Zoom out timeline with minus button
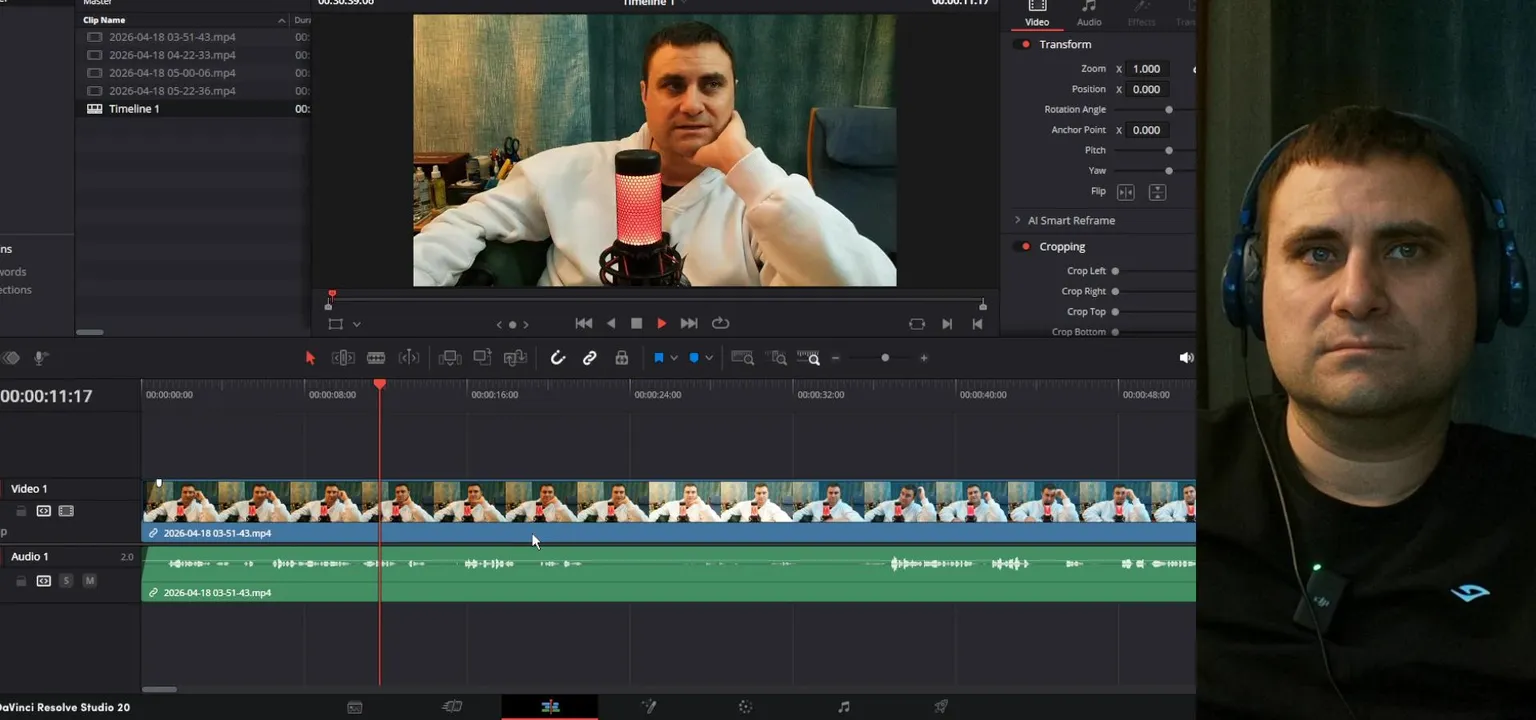 click(836, 358)
